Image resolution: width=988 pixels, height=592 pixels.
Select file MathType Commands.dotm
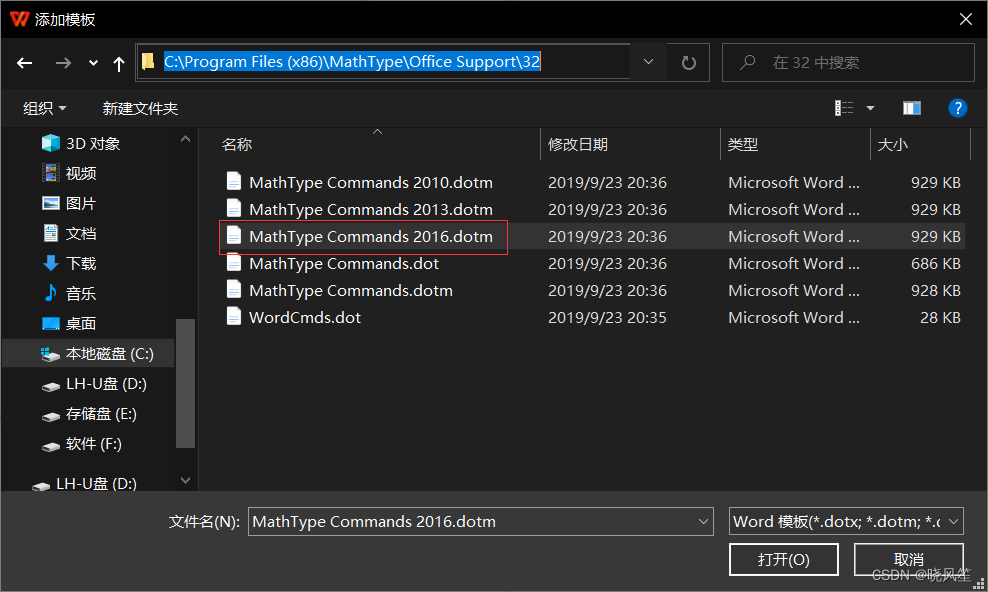coord(351,291)
